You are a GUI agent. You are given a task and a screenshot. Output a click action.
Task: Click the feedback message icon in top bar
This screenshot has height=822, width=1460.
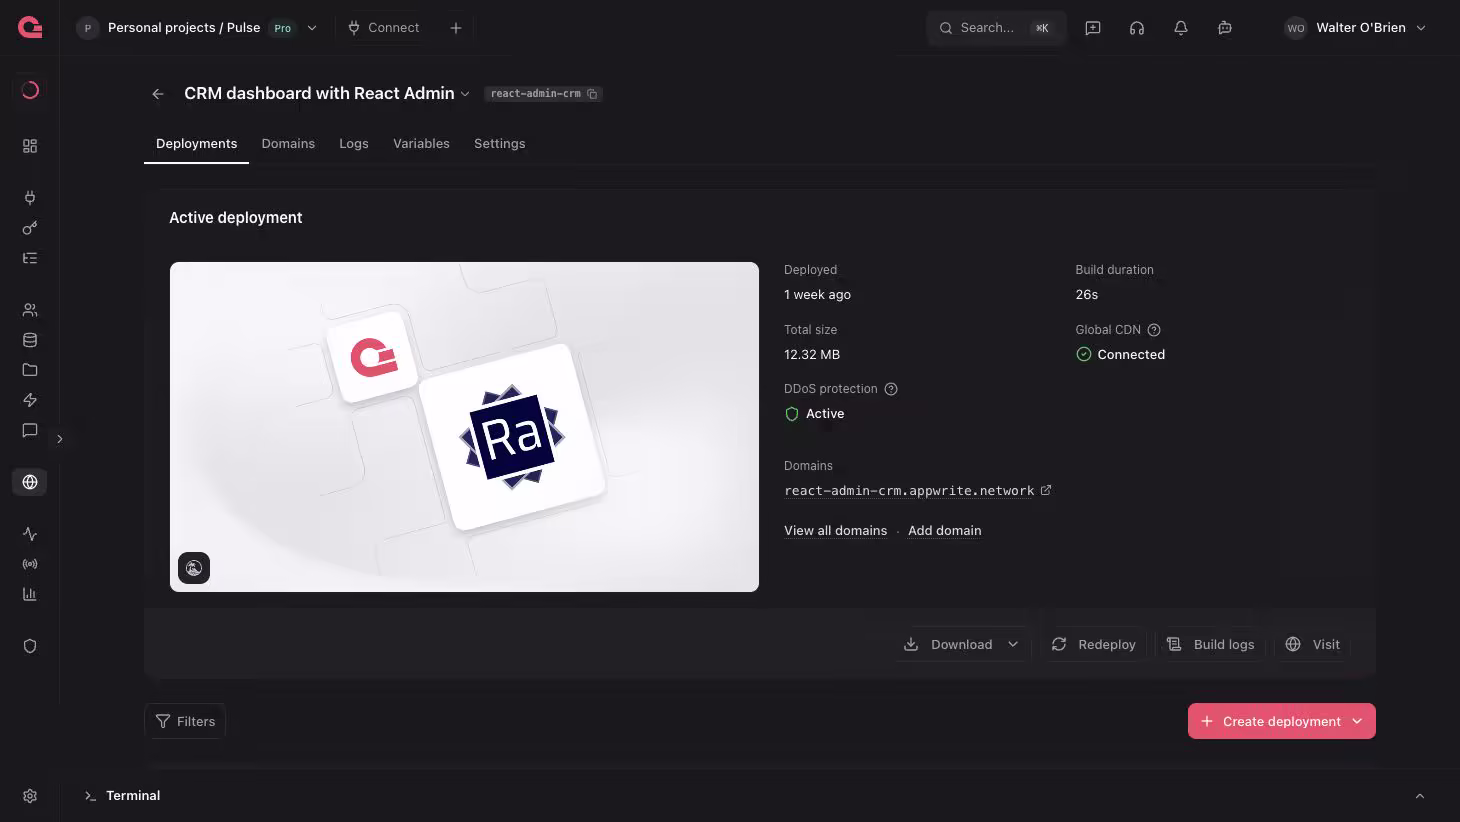[1093, 28]
